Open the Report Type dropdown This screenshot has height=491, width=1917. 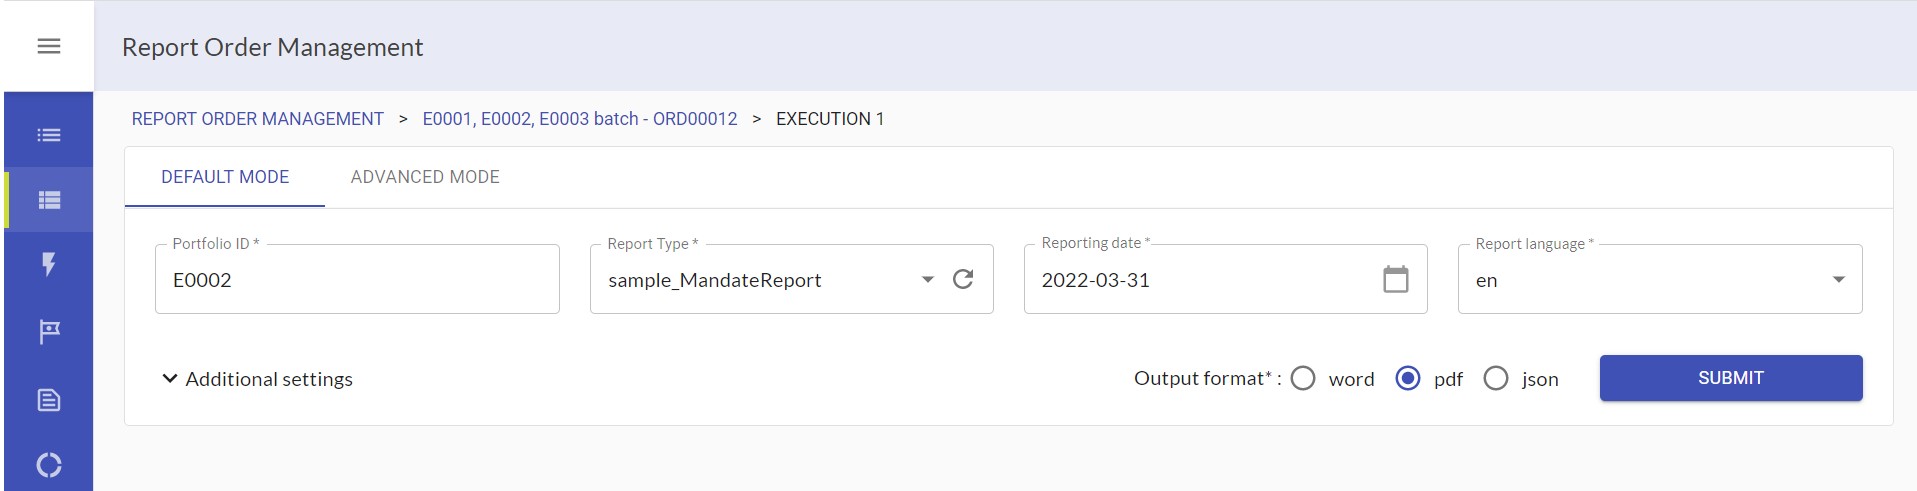point(927,279)
